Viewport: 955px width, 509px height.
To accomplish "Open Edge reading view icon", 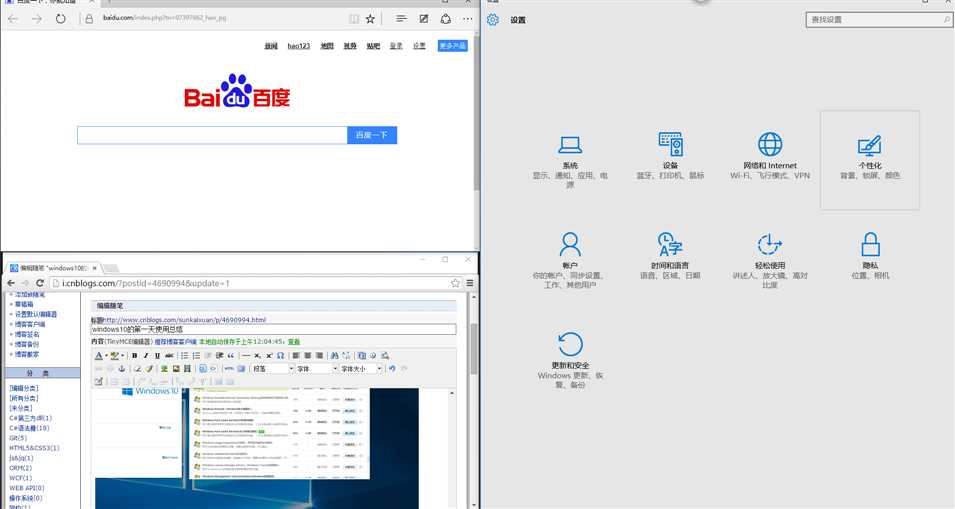I will [x=354, y=19].
